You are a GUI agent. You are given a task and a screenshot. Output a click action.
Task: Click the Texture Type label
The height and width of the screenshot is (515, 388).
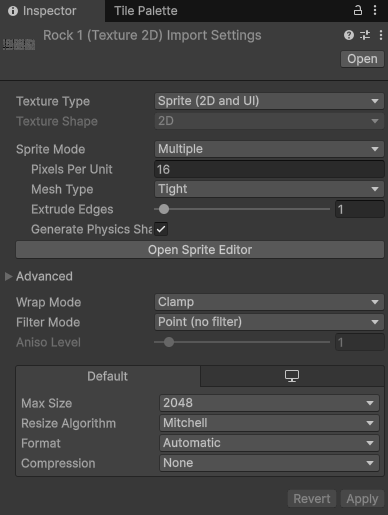click(53, 101)
